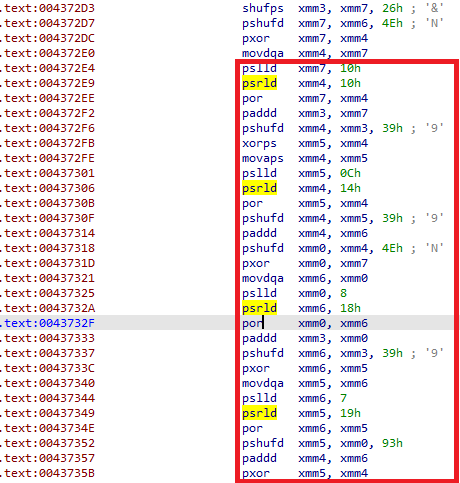Image resolution: width=460 pixels, height=483 pixels.
Task: Click pslld on the xmm5, 0Ch line
Action: coord(259,173)
